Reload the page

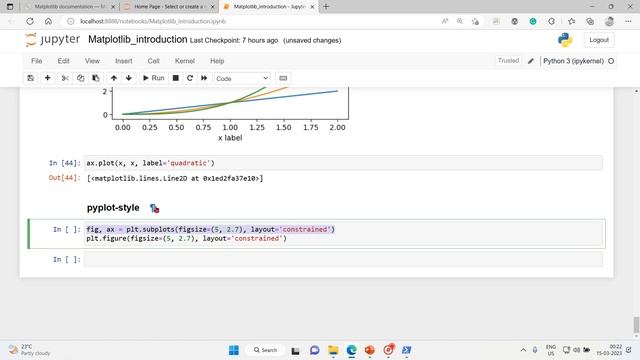click(30, 21)
